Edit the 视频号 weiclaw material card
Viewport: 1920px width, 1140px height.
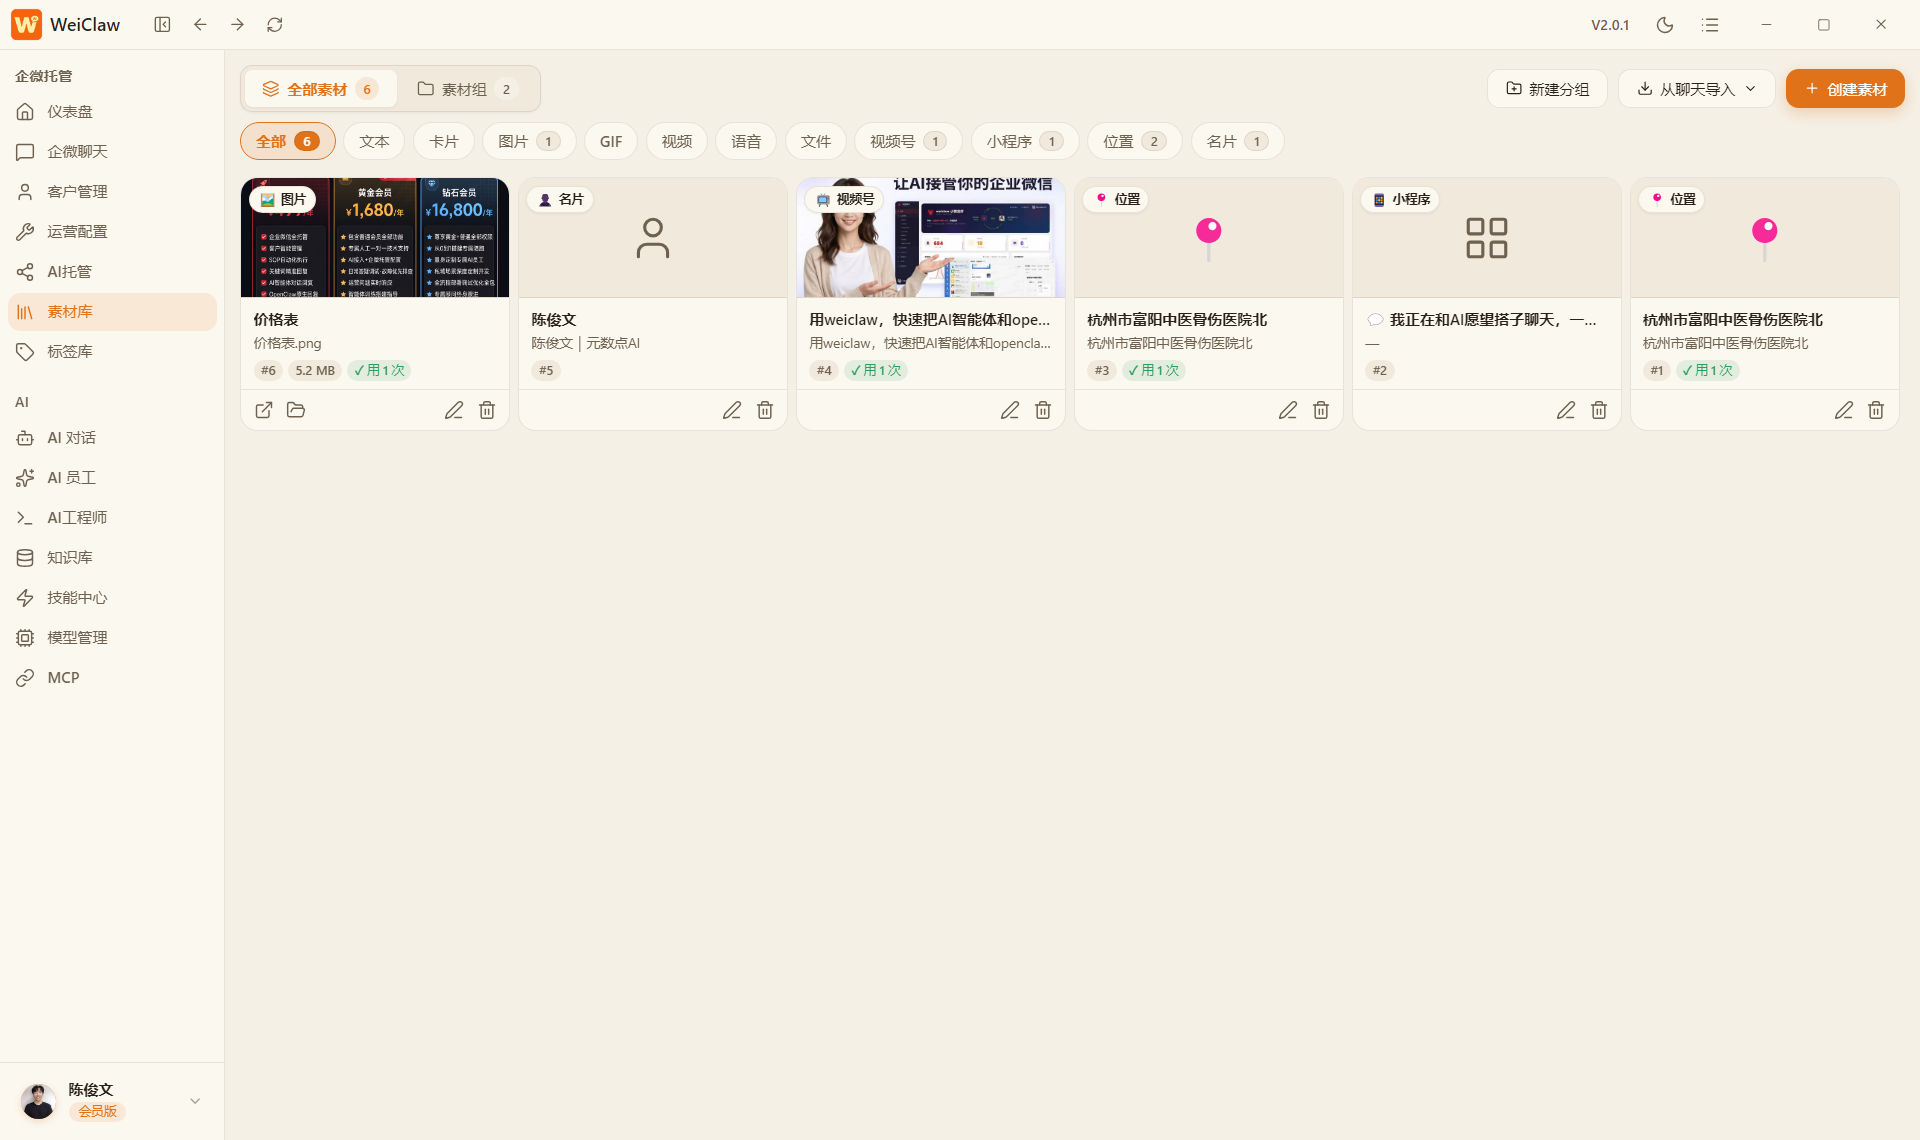(1010, 410)
